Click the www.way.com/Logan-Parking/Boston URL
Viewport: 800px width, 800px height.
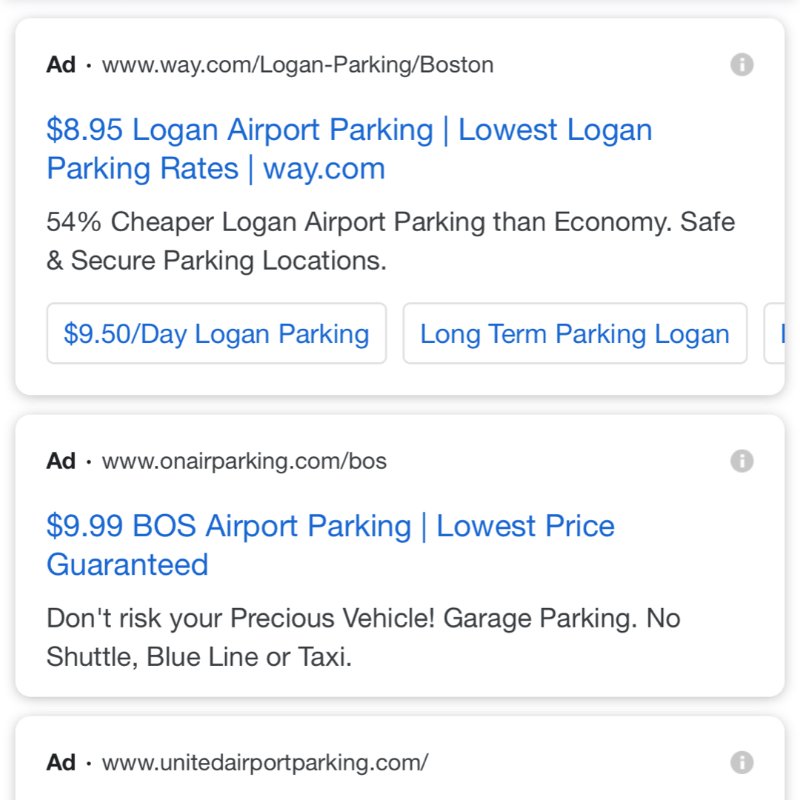[297, 65]
